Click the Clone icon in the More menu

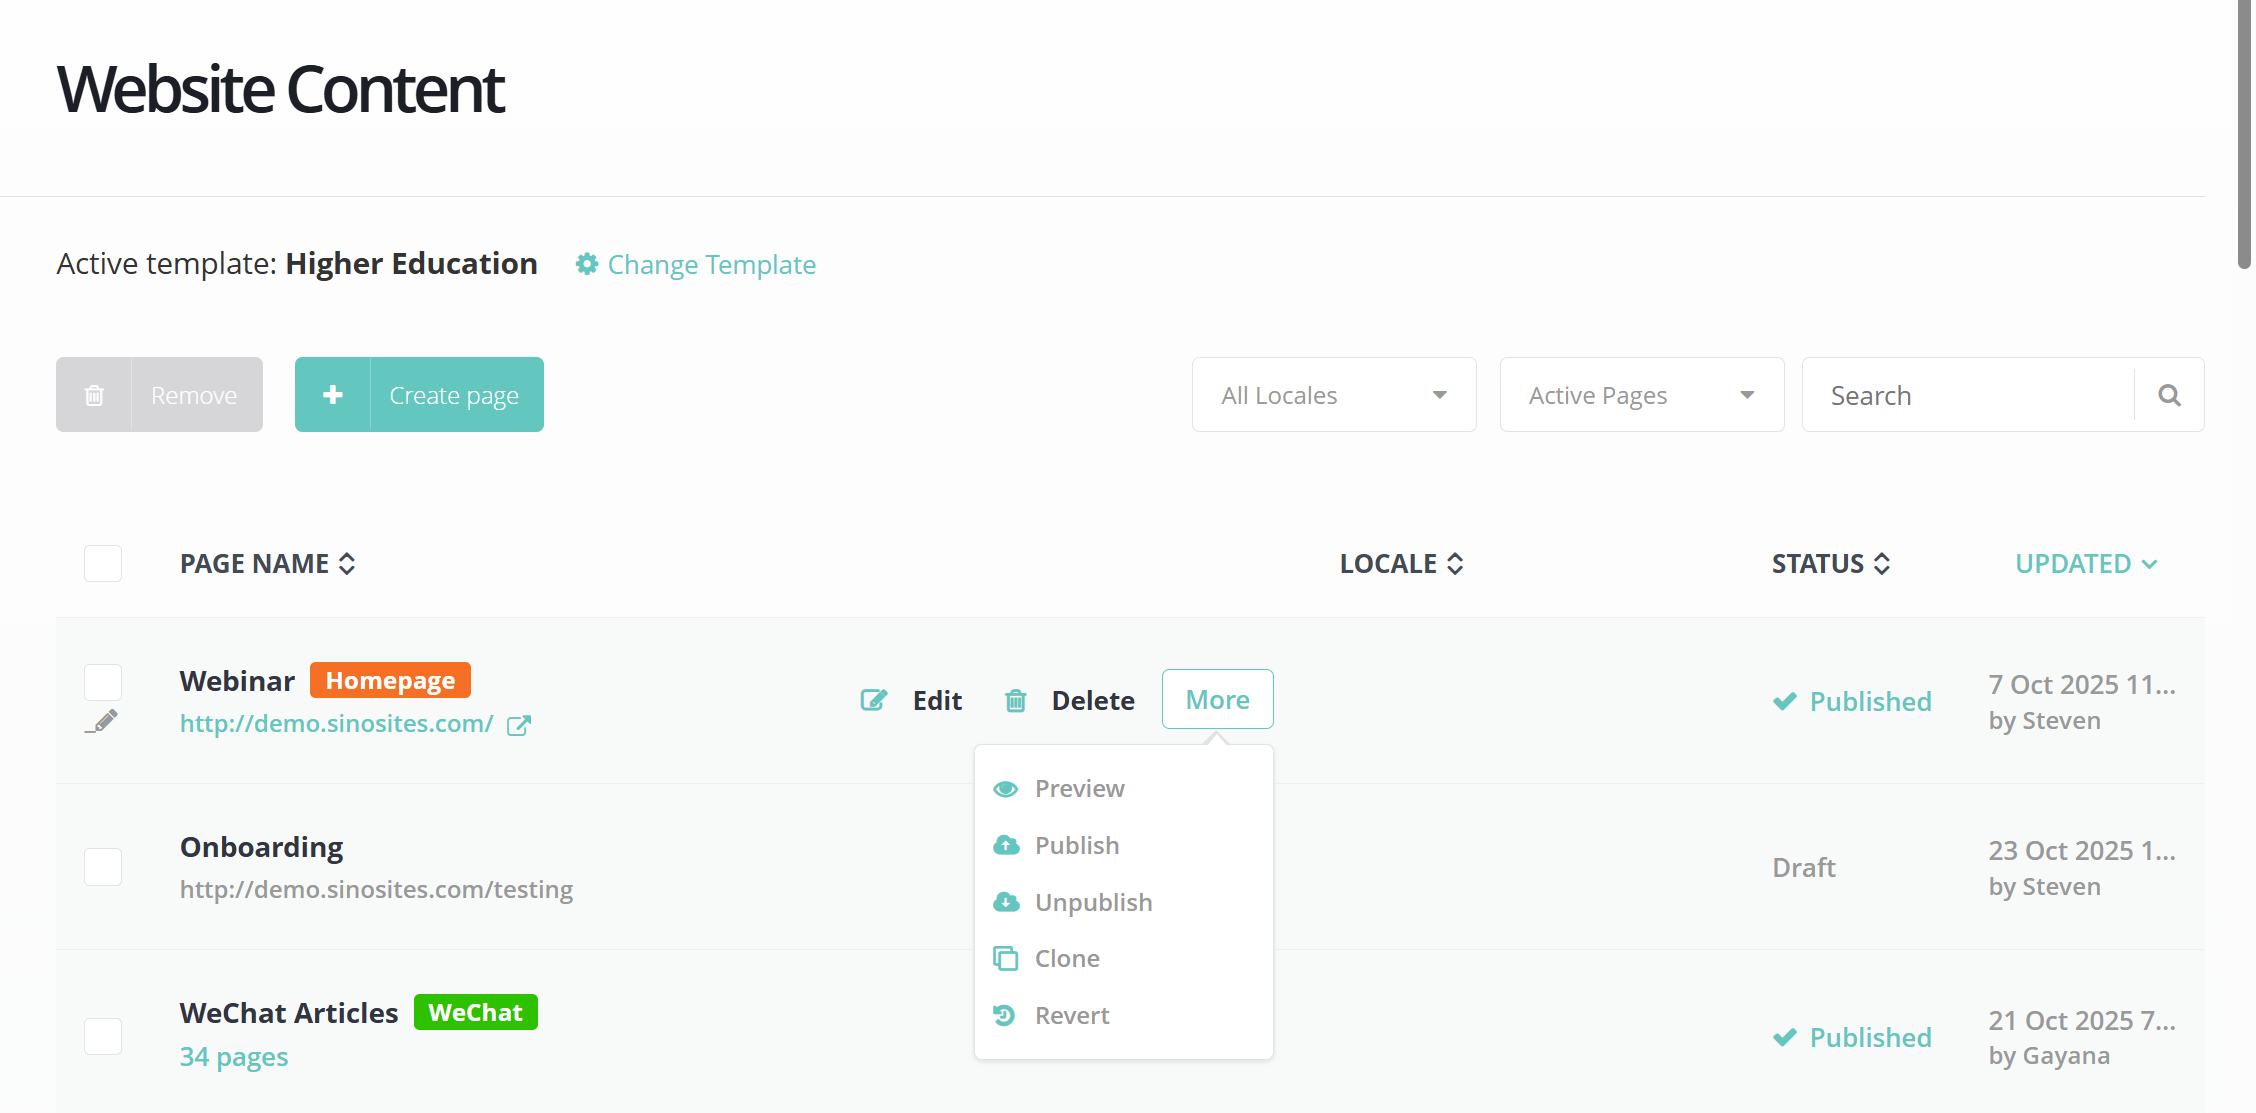1006,958
